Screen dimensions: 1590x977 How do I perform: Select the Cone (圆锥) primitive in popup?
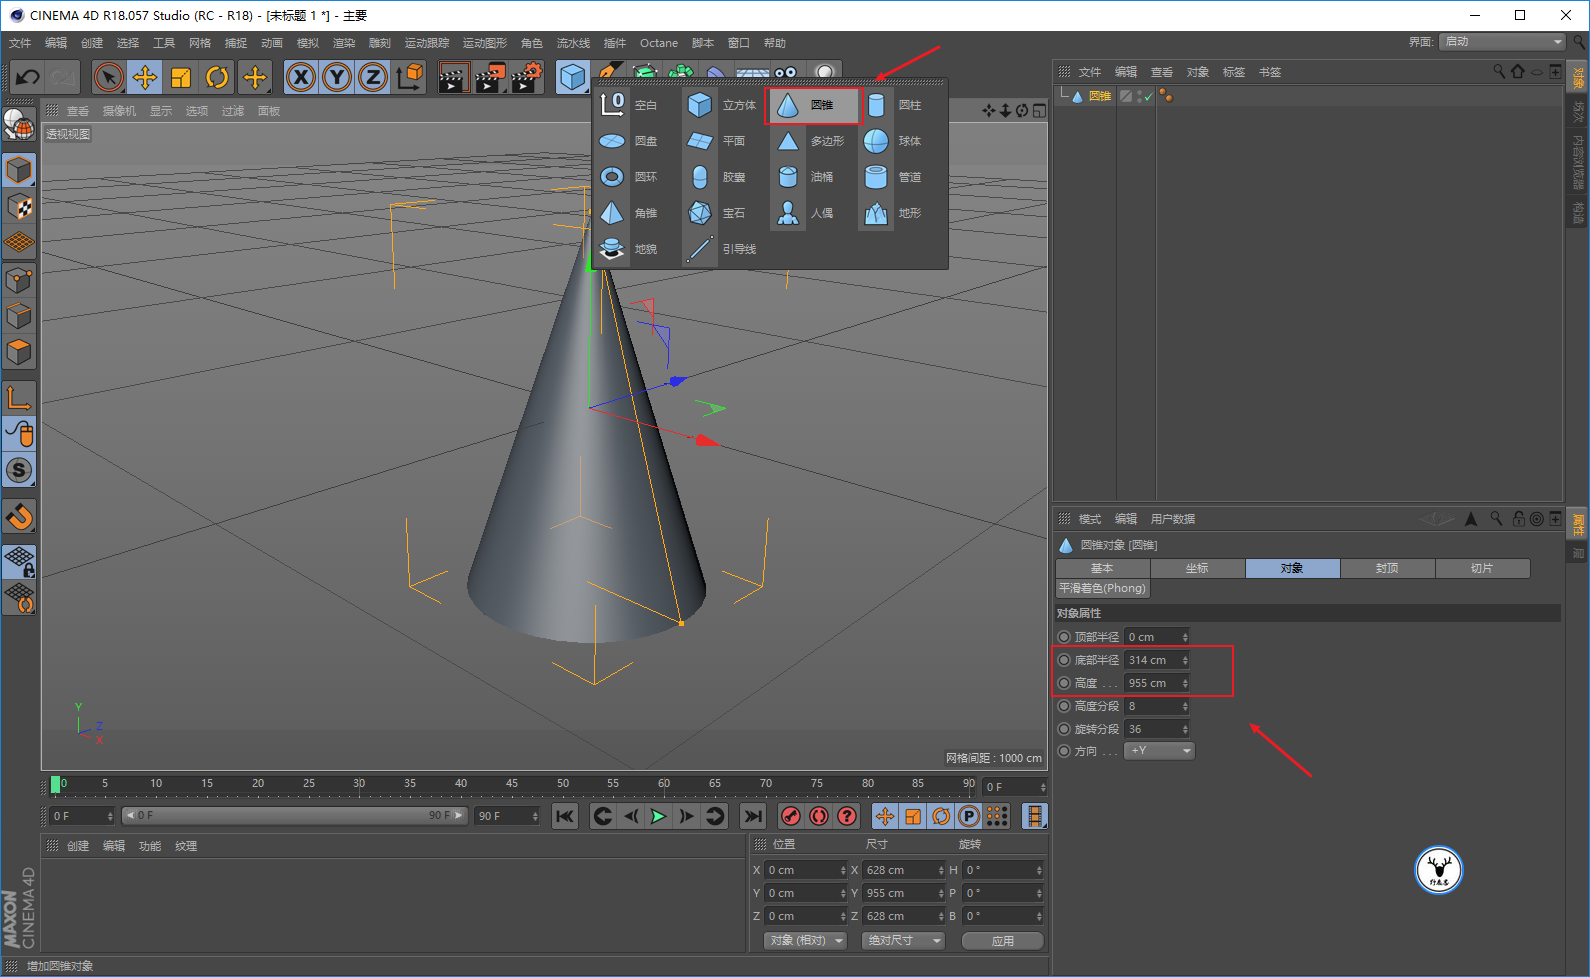pos(813,106)
